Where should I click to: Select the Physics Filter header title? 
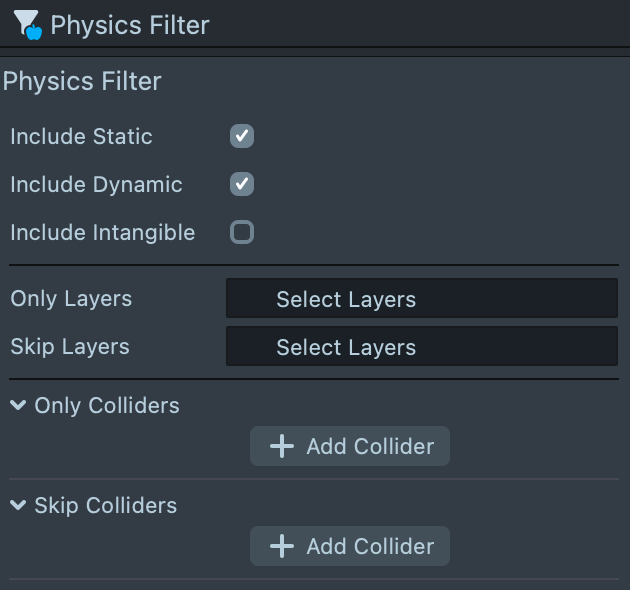(x=130, y=25)
